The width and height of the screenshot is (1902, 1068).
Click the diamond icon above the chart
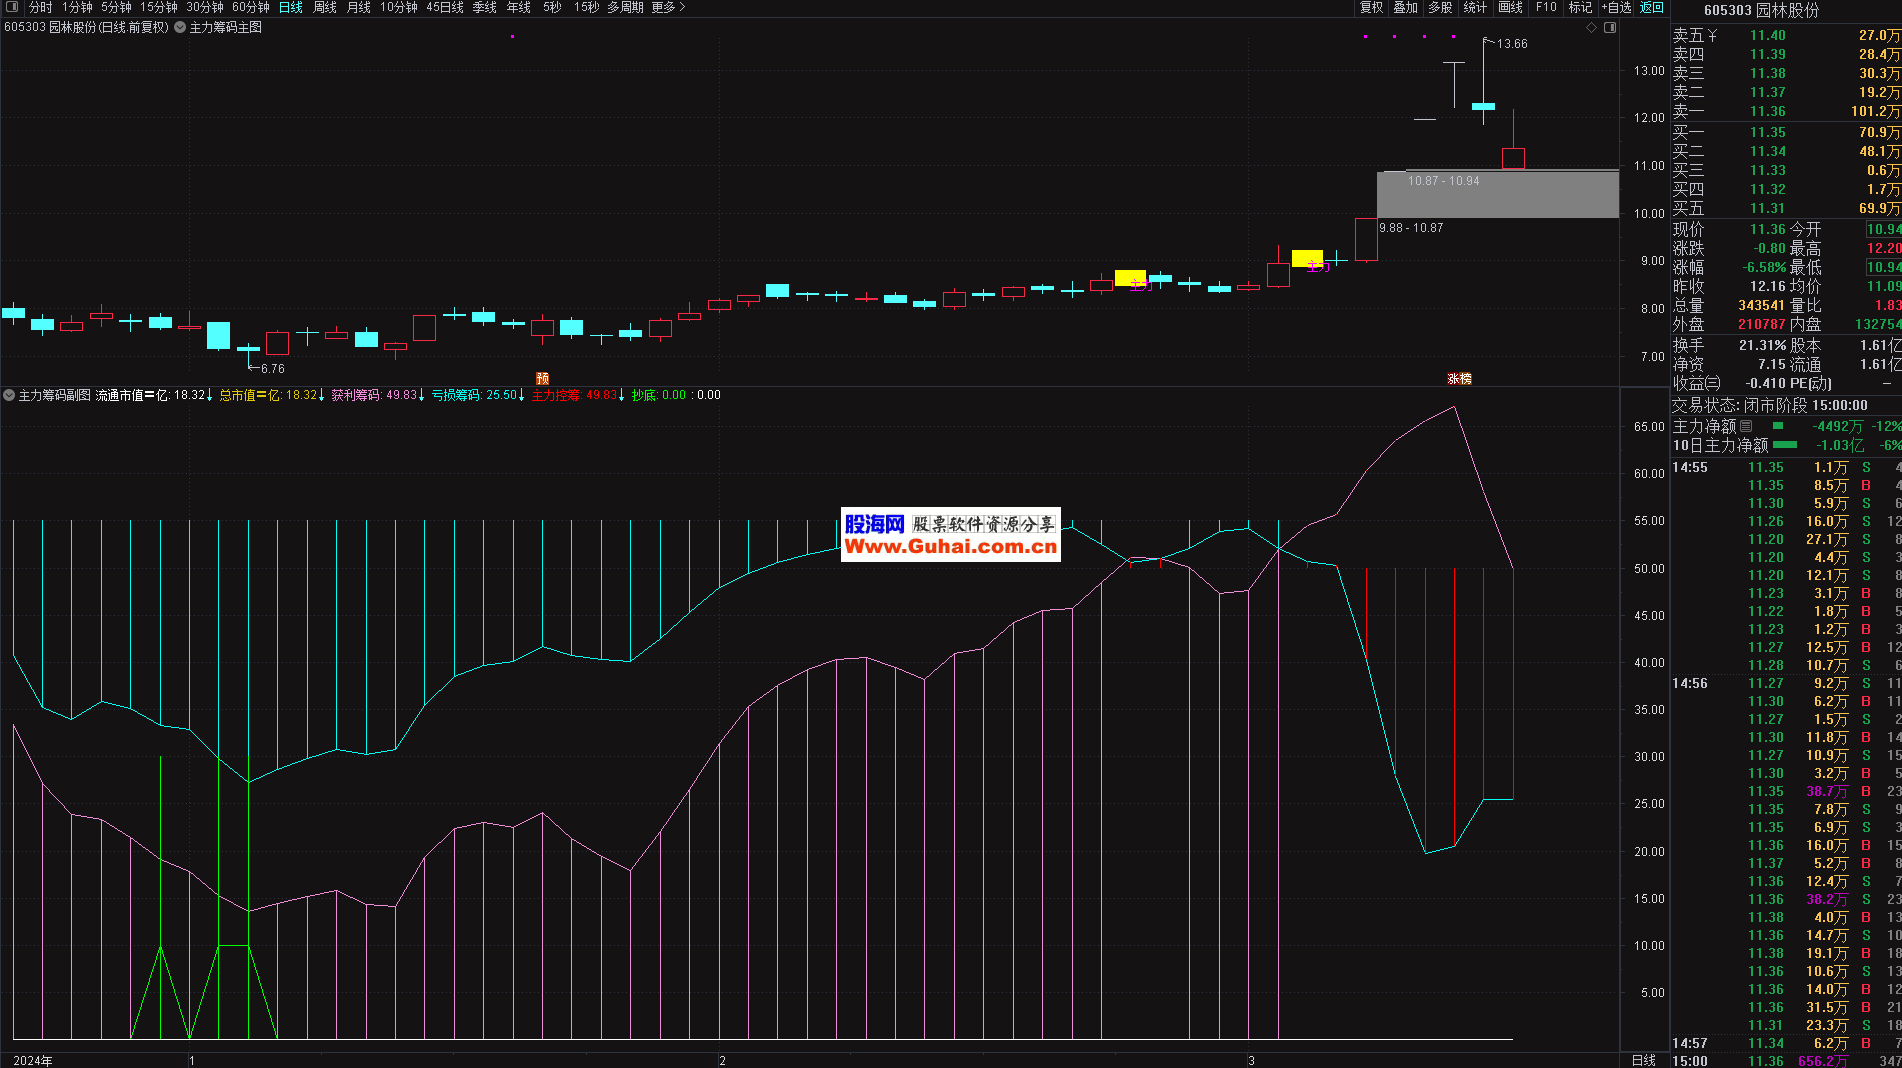1592,28
